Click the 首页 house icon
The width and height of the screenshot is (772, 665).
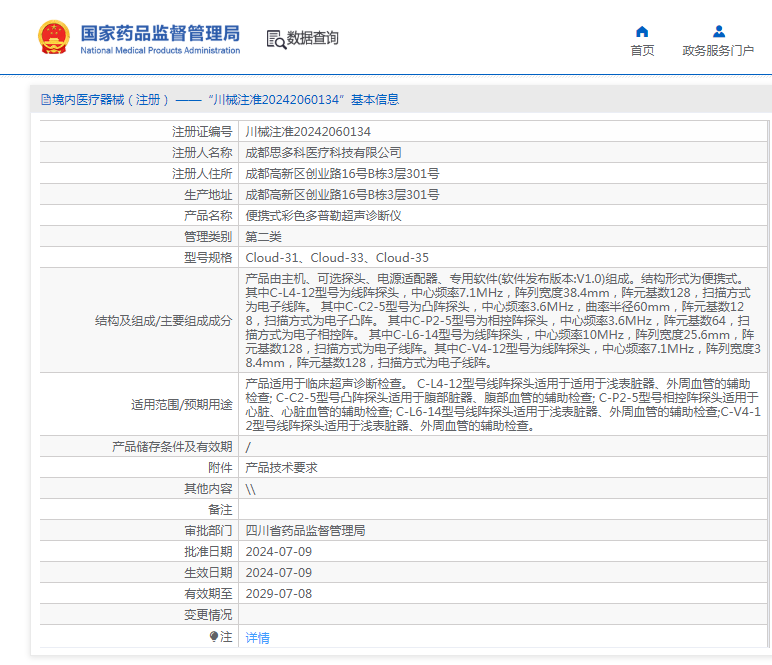(642, 31)
